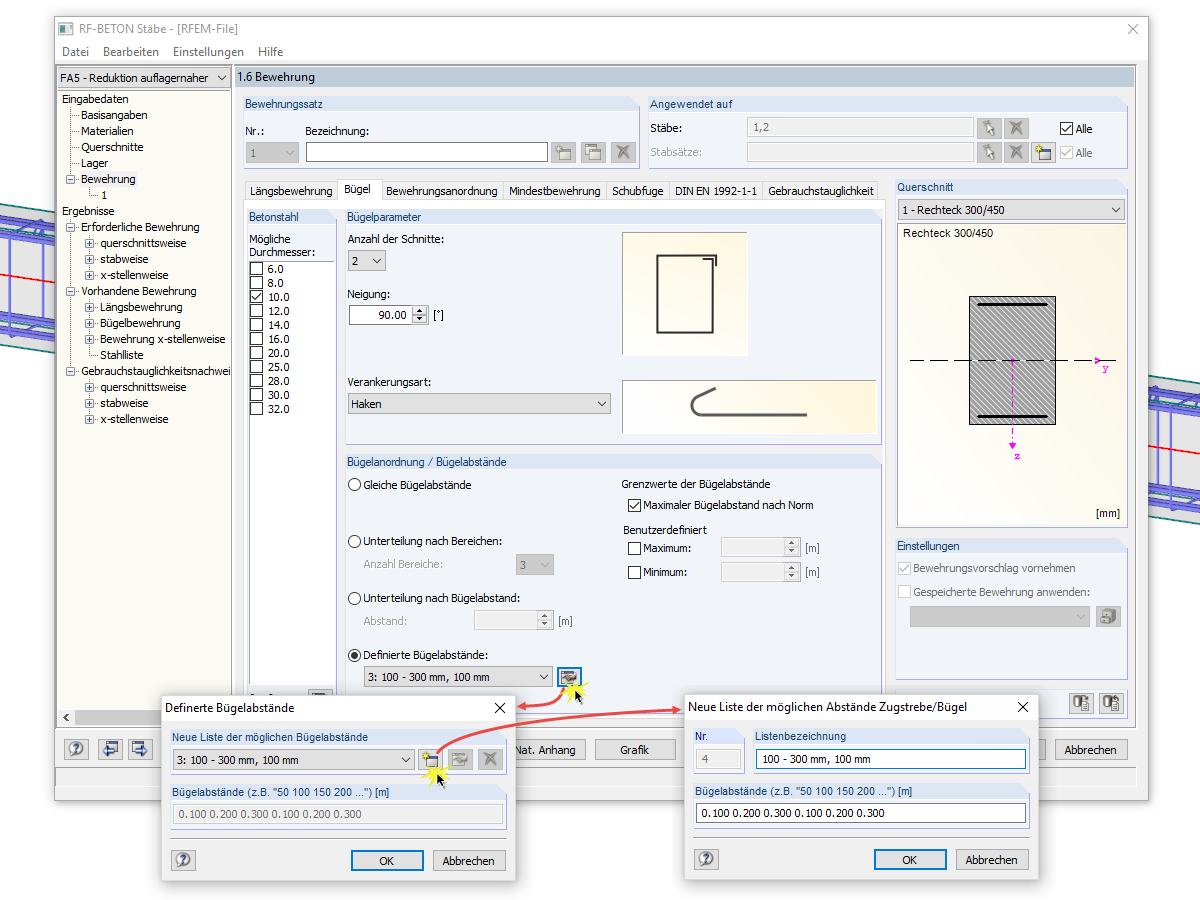Create new spacing list in Definierte Bügelabstände dialog

[430, 760]
